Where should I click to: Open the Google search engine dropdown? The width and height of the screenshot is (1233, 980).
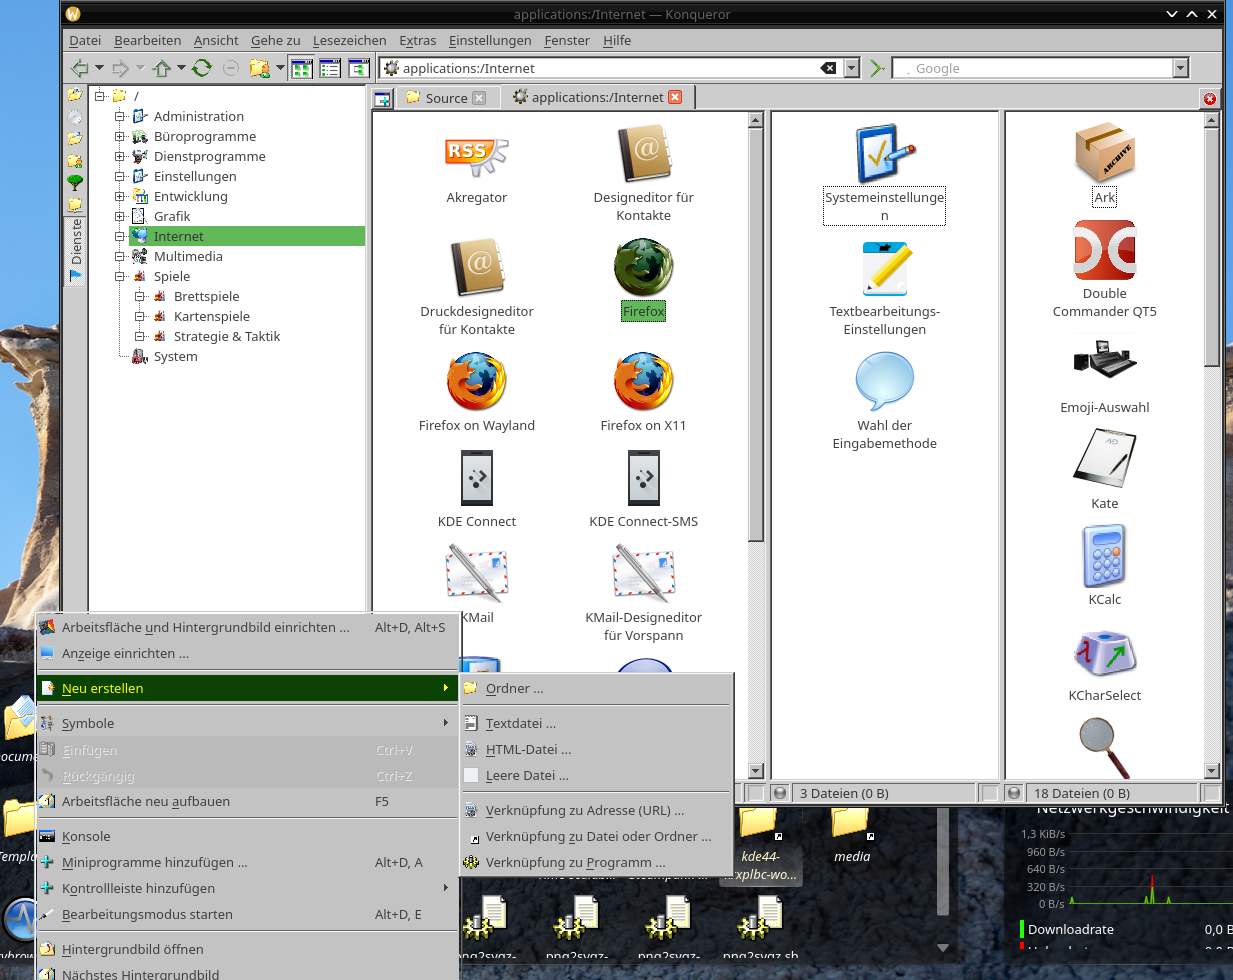(1179, 68)
